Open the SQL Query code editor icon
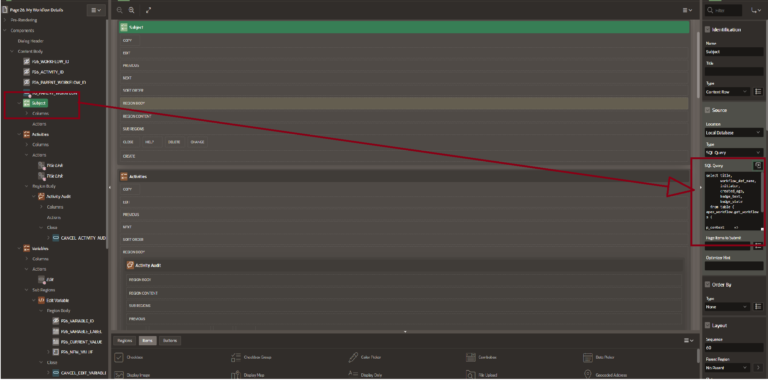The height and width of the screenshot is (380, 768). coord(758,166)
